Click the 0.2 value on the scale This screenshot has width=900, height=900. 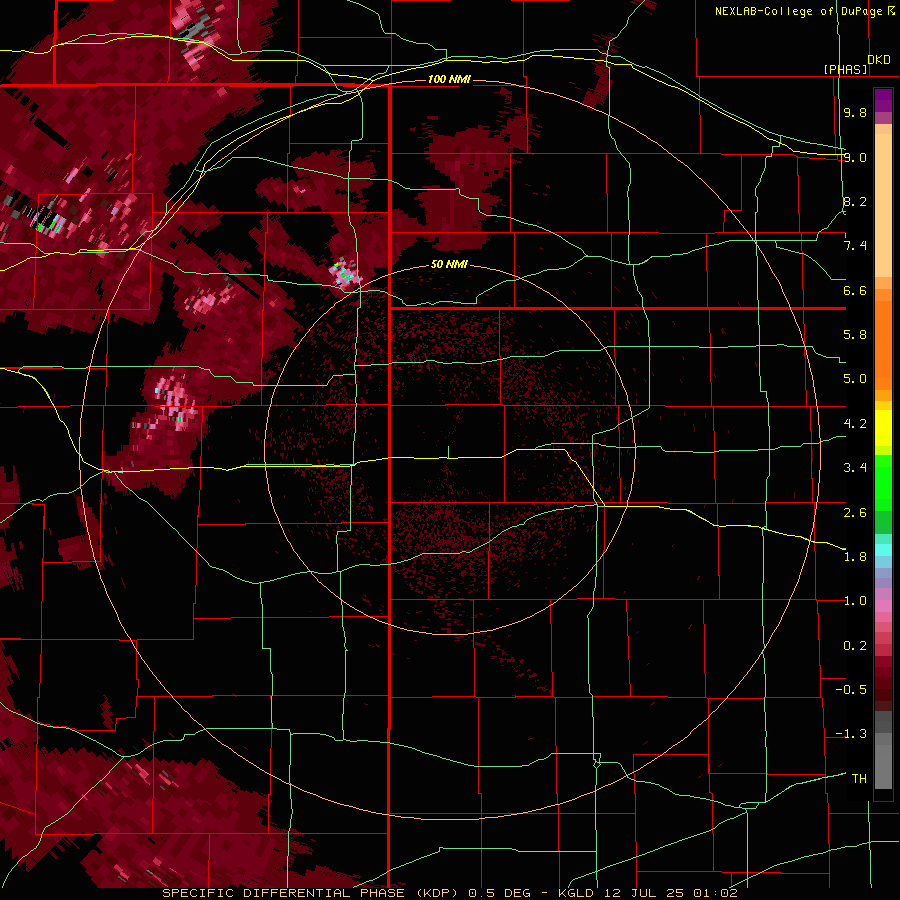[x=855, y=645]
